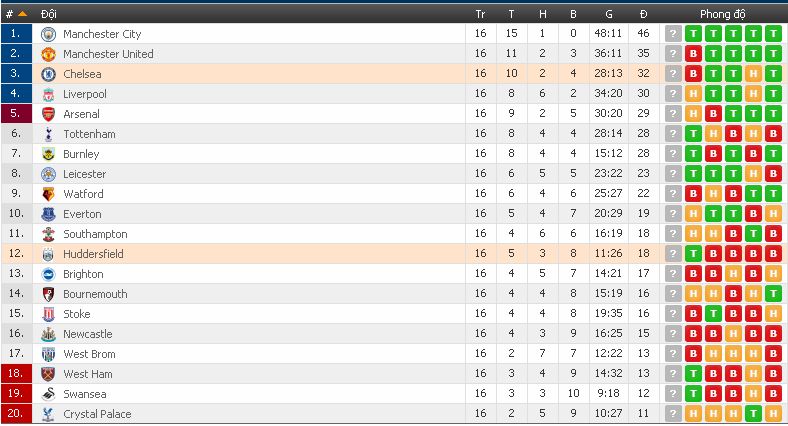Click Tottenham's orange H form box

tap(713, 134)
